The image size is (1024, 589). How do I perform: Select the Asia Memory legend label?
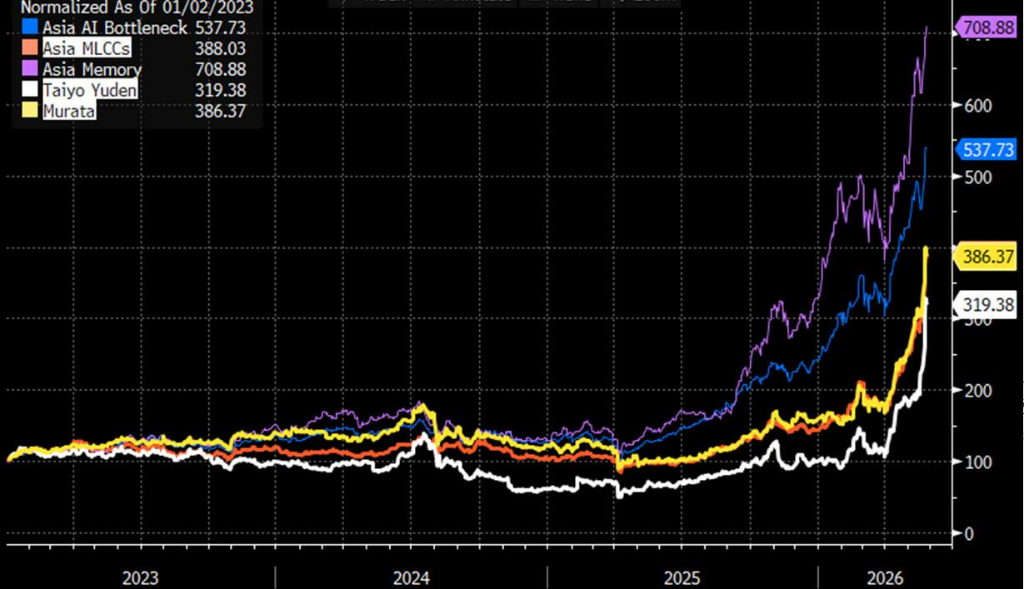92,69
